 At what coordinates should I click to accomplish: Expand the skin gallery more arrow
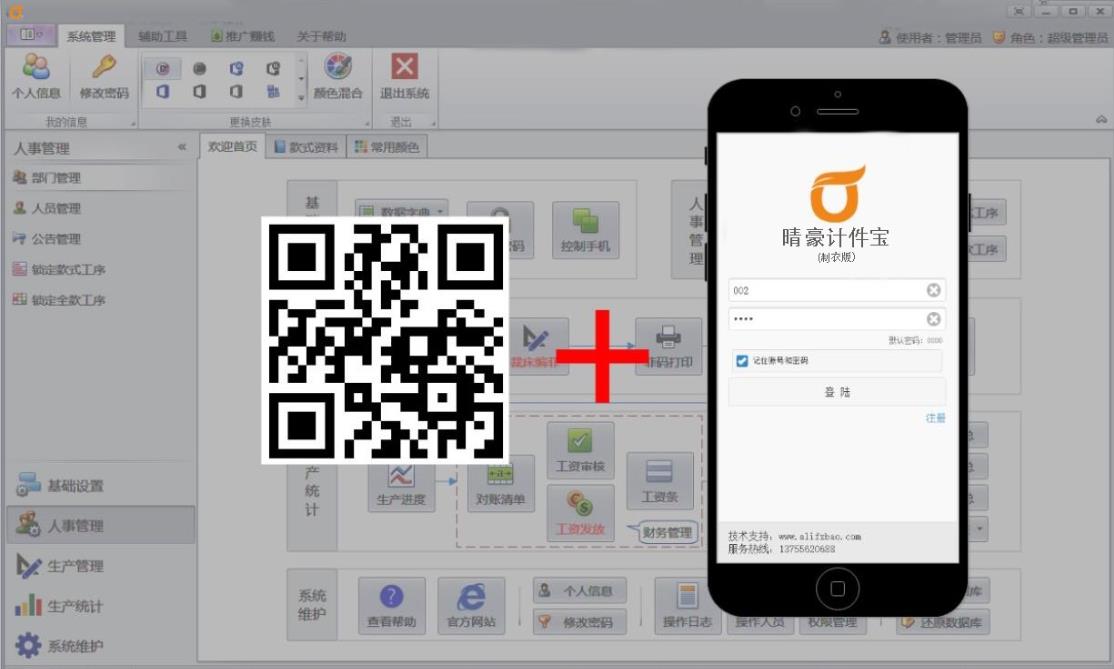pyautogui.click(x=301, y=97)
